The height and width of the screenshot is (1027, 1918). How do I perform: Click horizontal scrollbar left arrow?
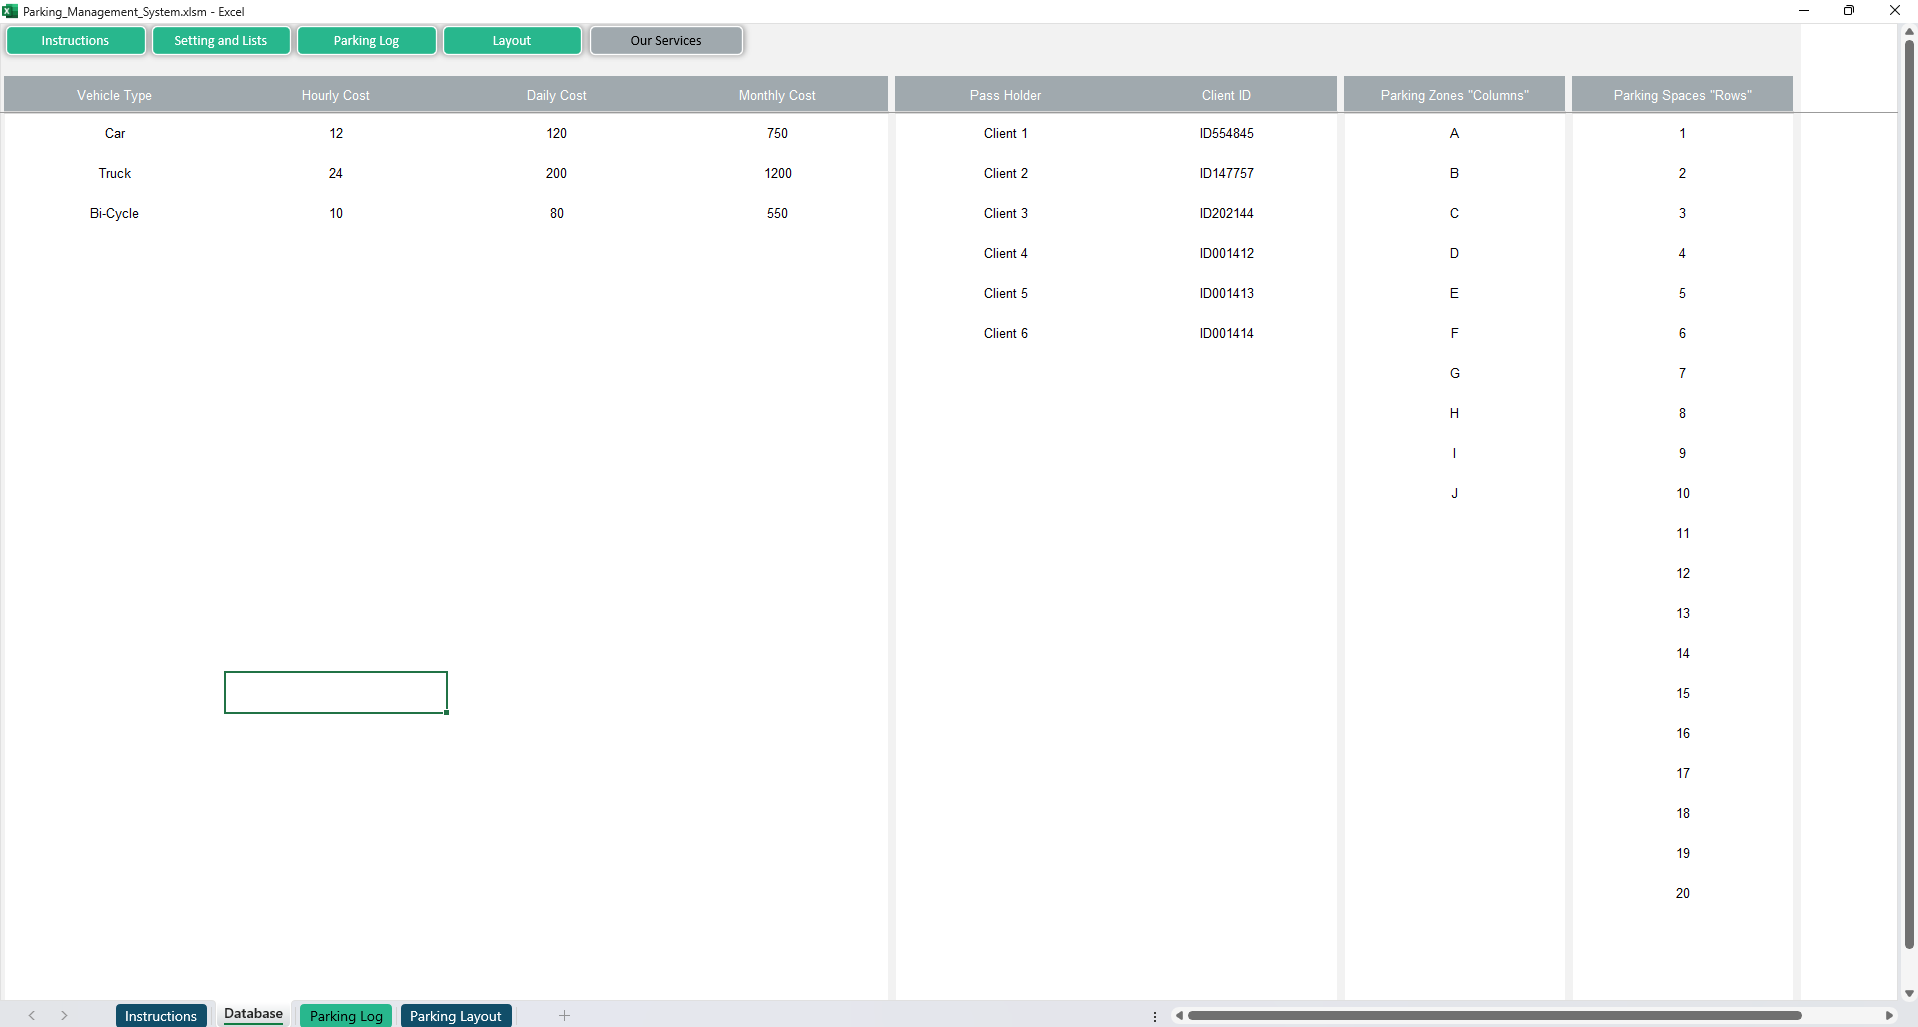coord(1180,1016)
